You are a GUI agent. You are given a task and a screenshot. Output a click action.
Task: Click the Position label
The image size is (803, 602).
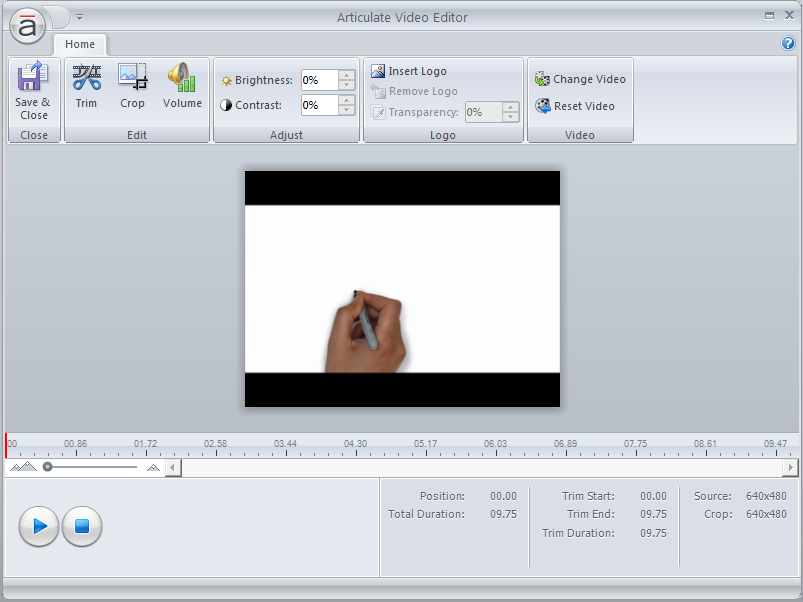[442, 496]
